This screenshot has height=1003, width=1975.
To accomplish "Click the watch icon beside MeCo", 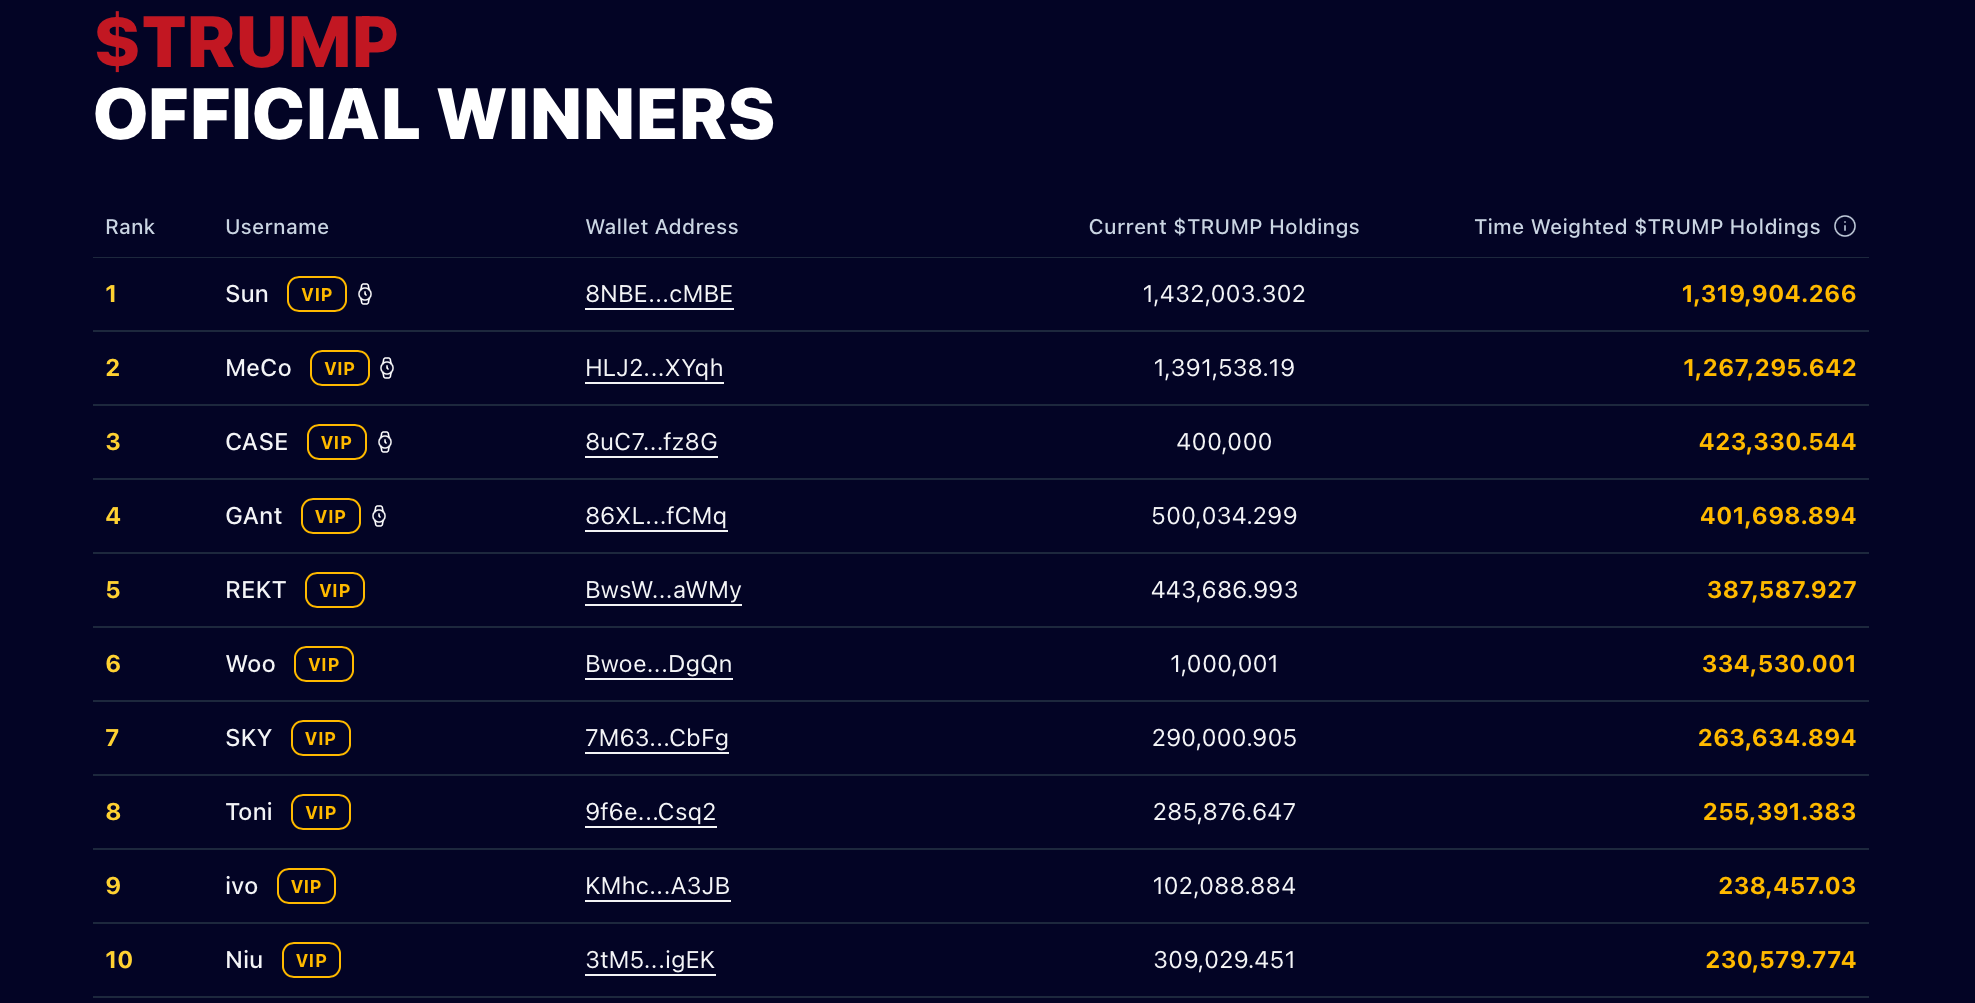I will click(387, 368).
